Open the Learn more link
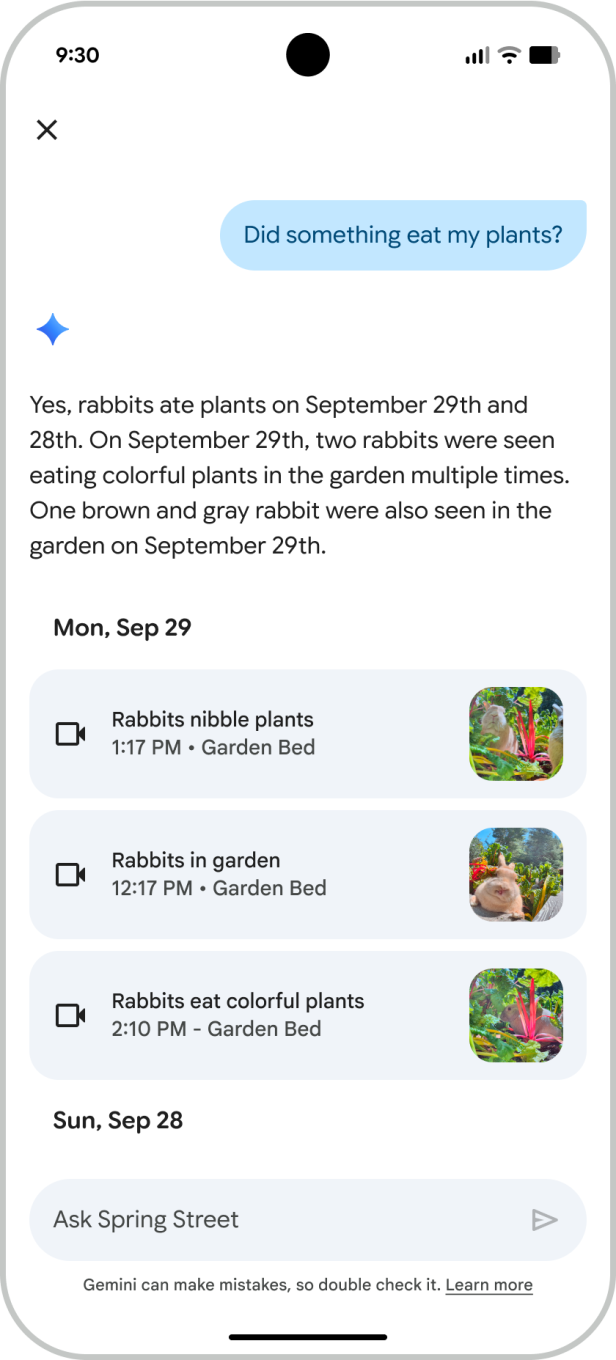The image size is (616, 1360). pos(489,1284)
